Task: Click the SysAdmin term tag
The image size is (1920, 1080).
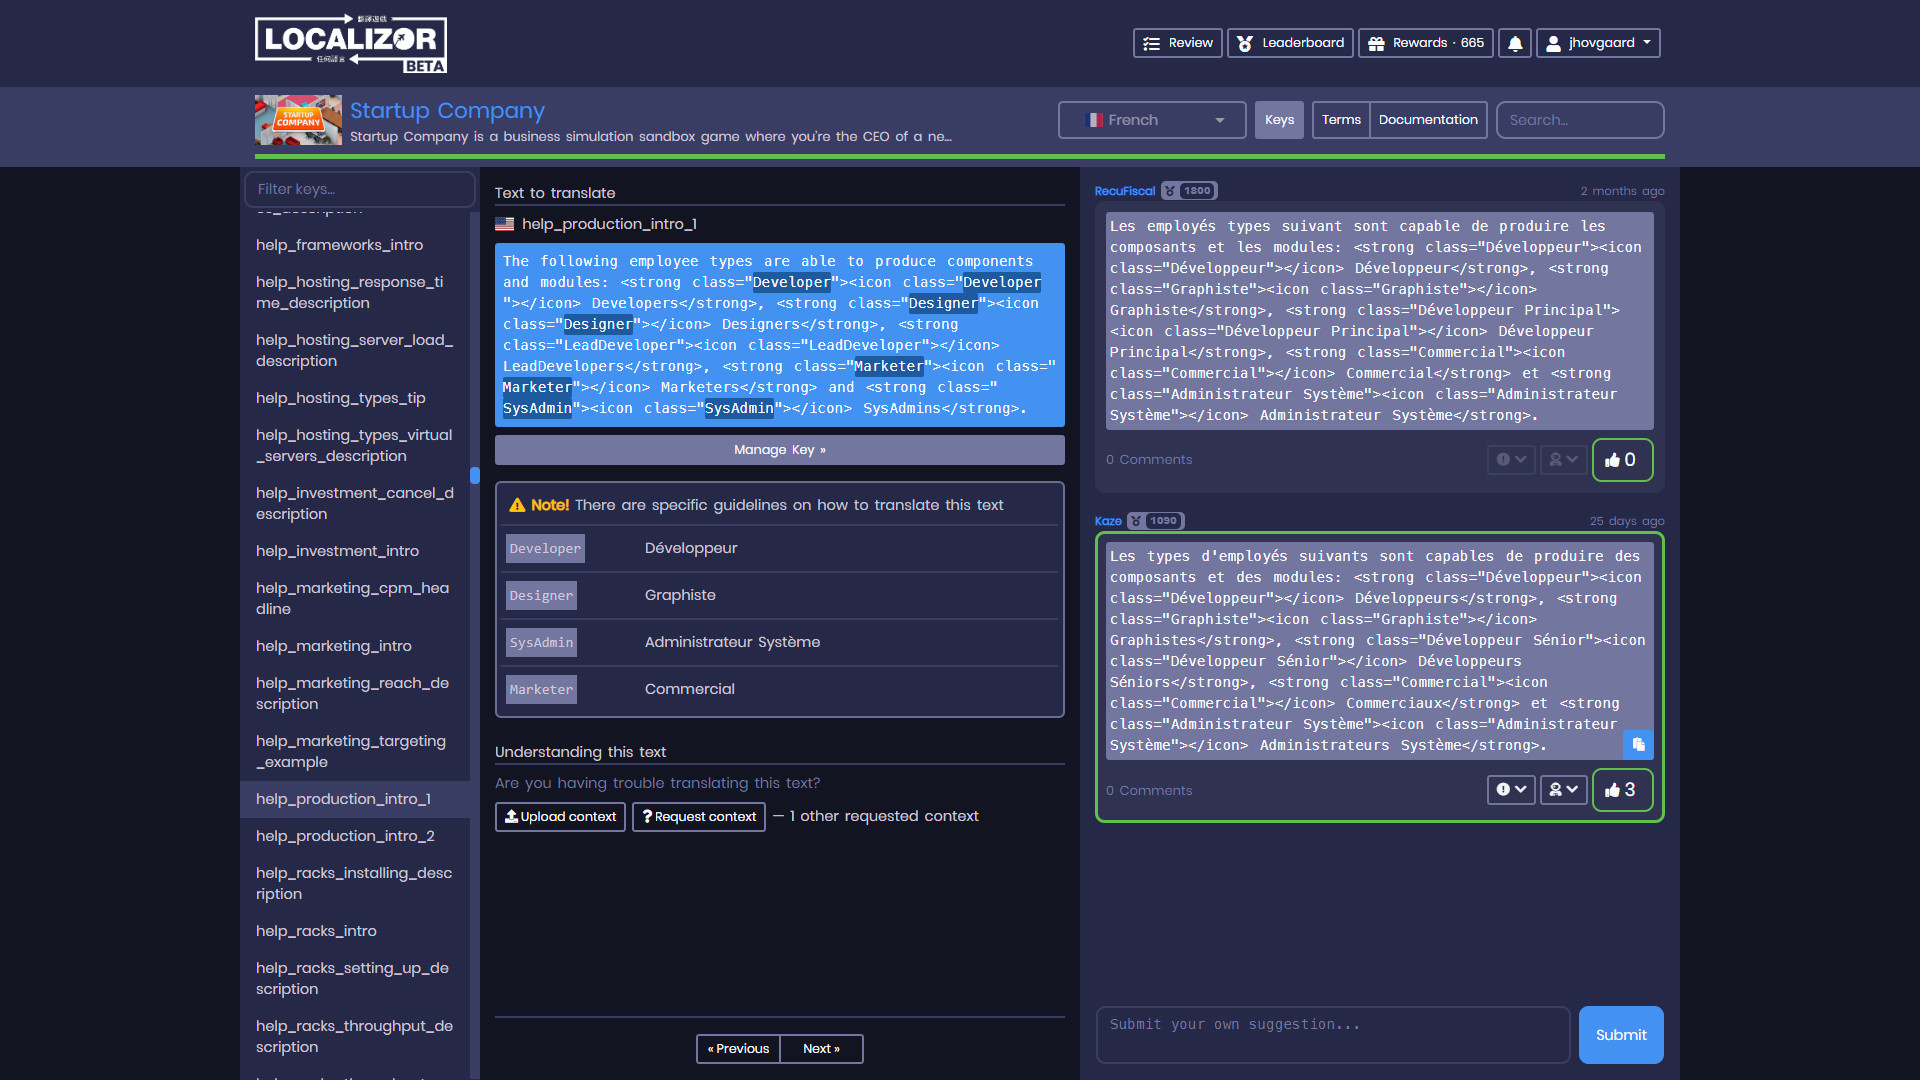Action: pos(541,643)
